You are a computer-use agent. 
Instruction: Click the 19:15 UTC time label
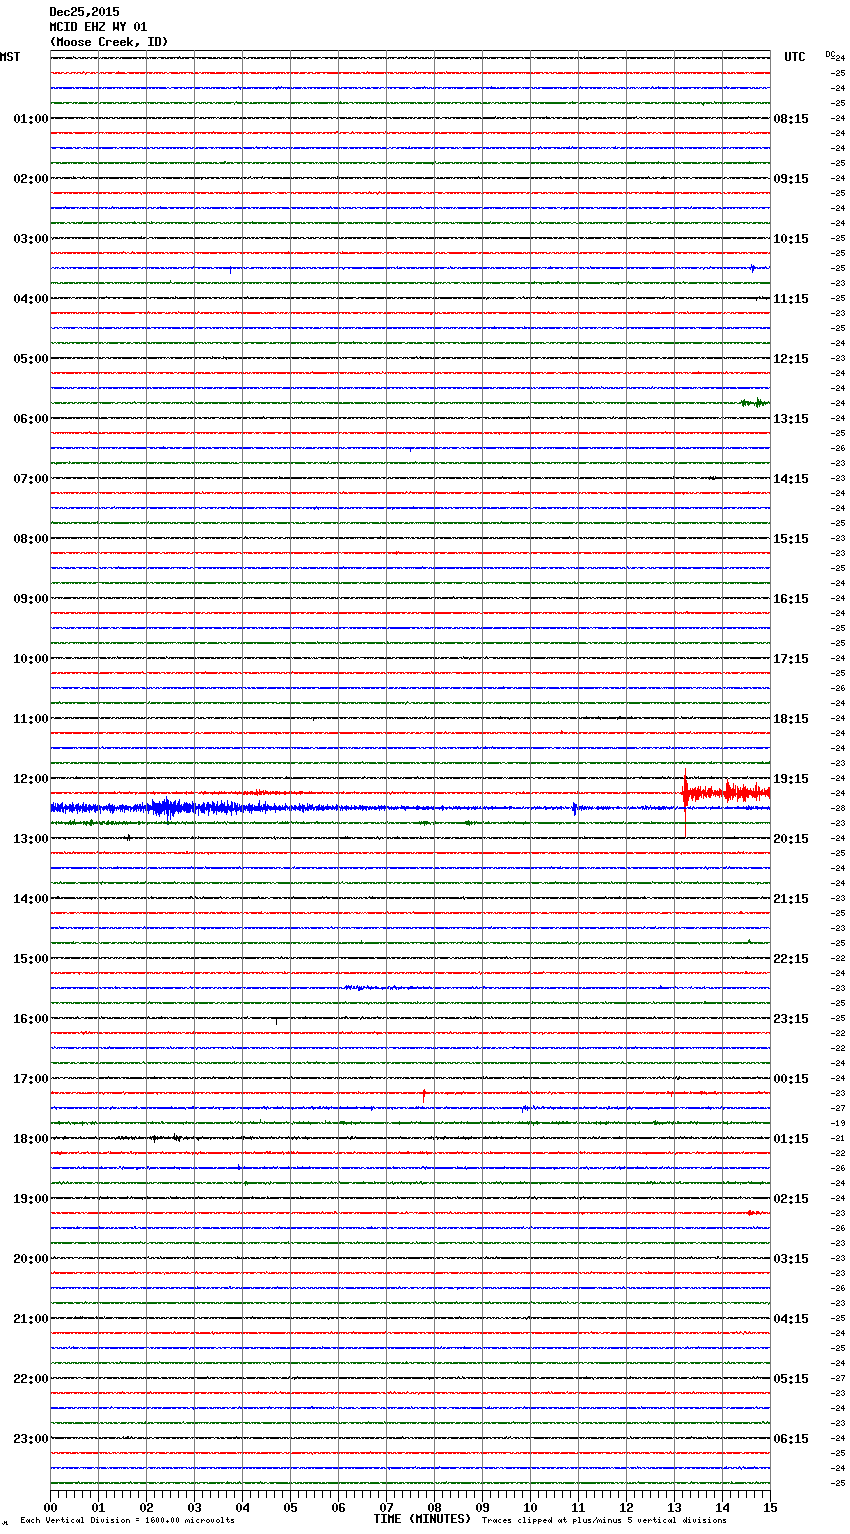tap(791, 779)
